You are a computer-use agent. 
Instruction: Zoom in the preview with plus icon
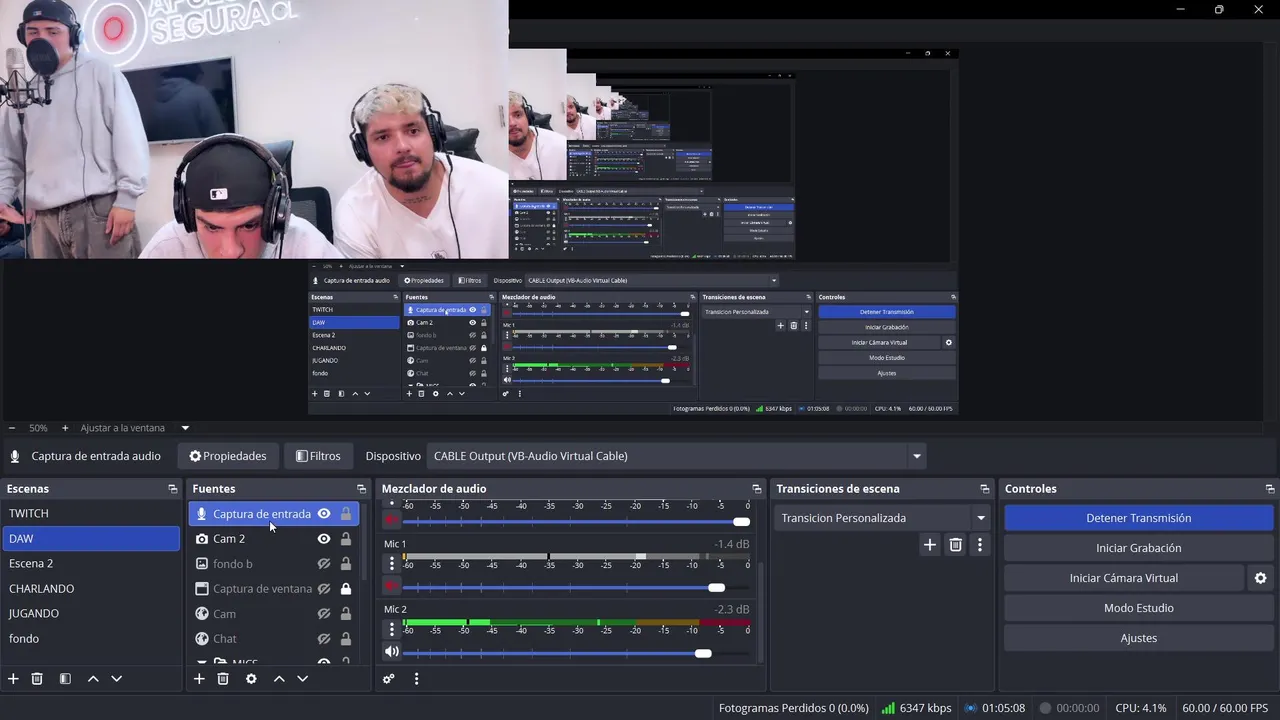click(65, 428)
